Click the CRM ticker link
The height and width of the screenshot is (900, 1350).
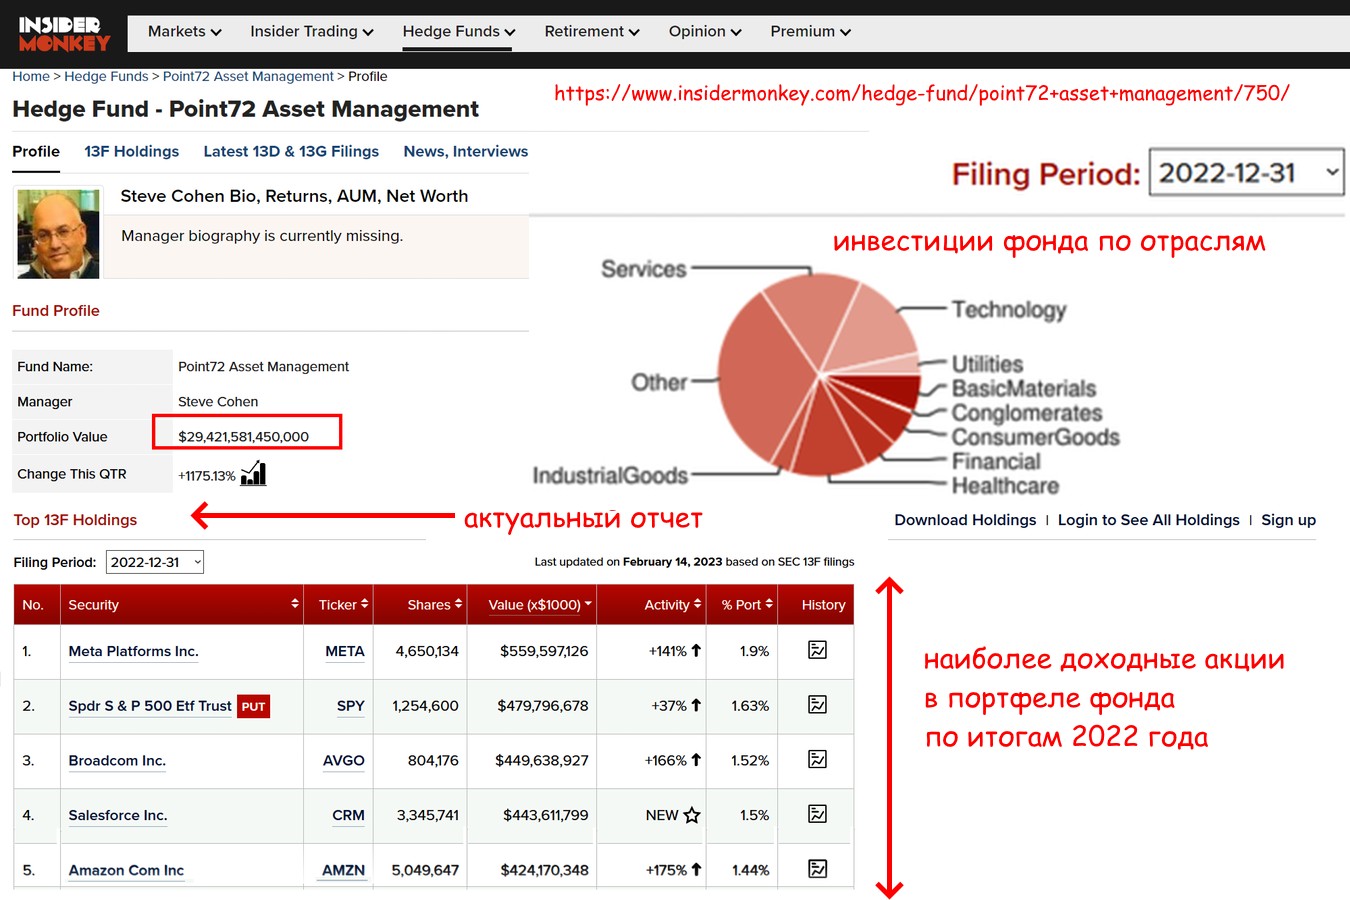click(x=348, y=816)
